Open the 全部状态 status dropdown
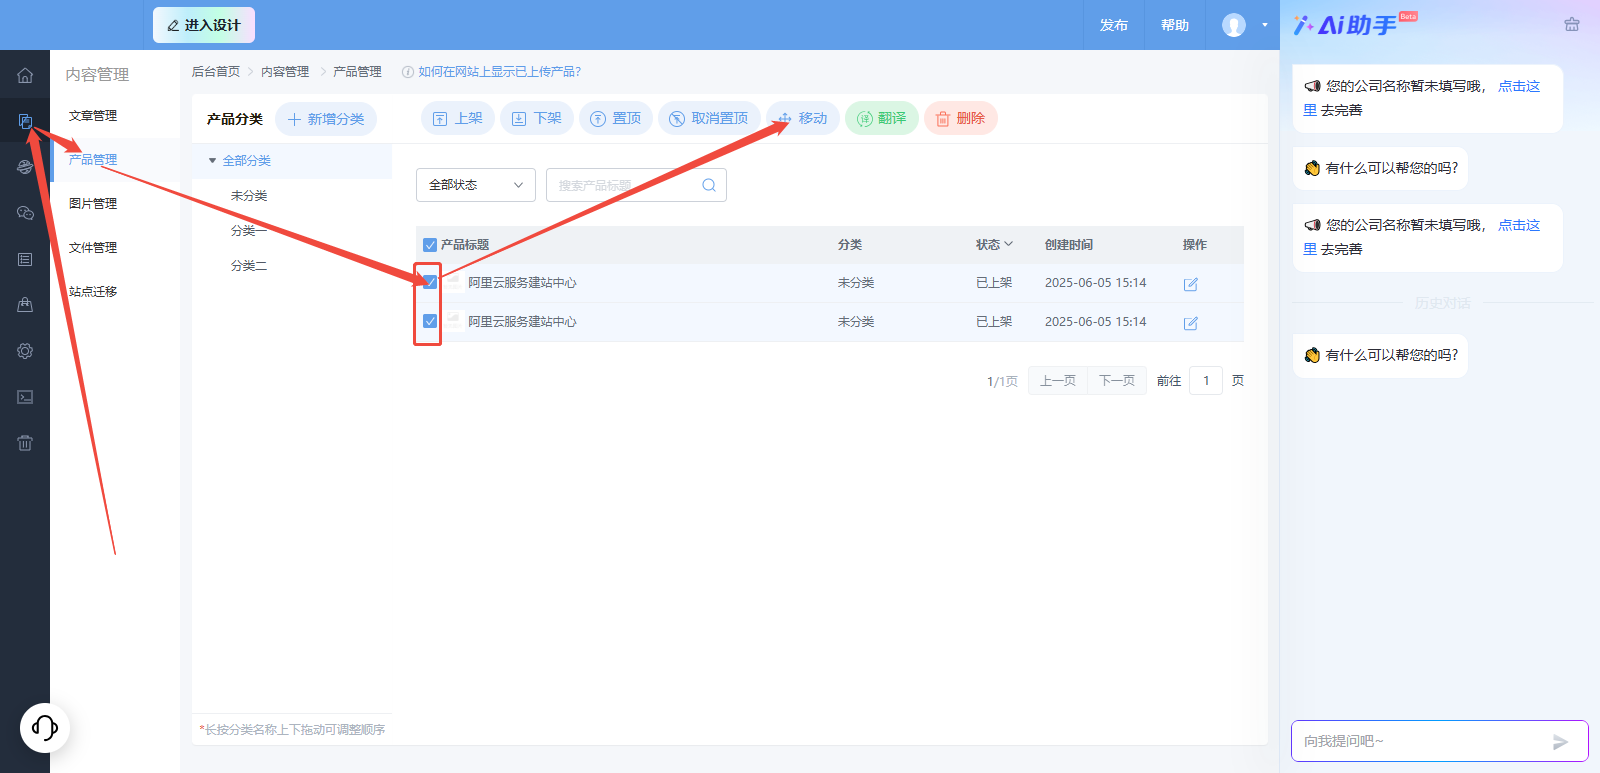Viewport: 1600px width, 773px height. click(x=475, y=185)
